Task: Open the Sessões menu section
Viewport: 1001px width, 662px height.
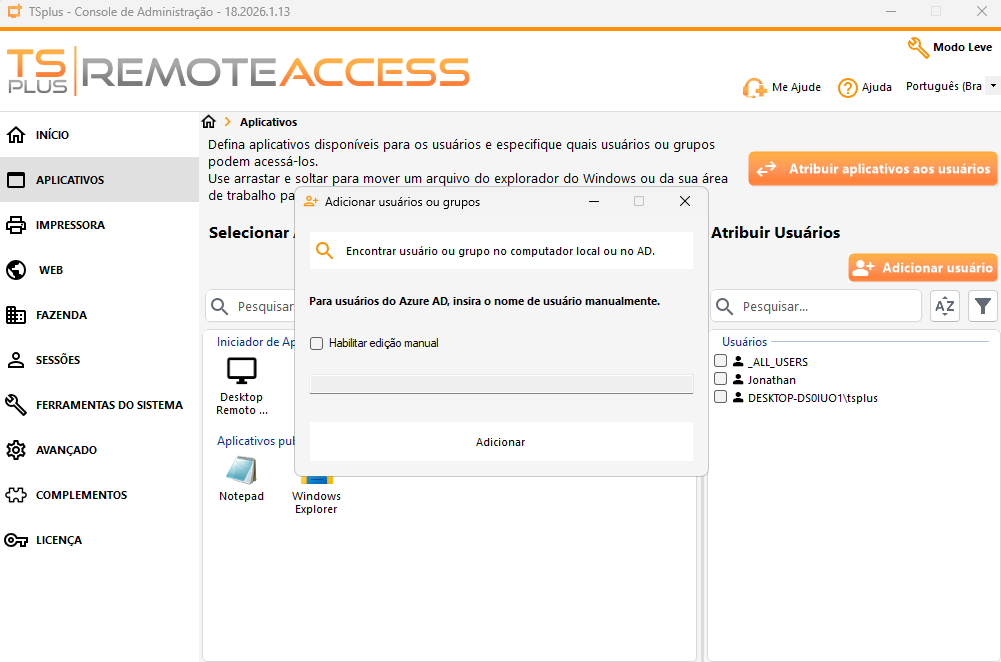Action: point(58,360)
